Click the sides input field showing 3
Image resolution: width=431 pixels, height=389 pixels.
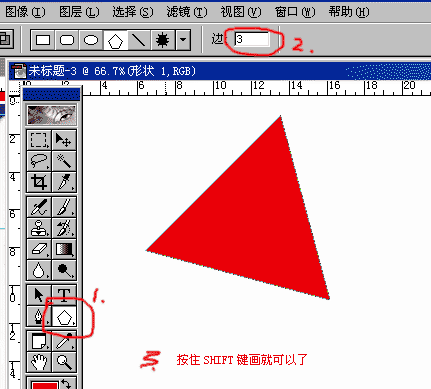(x=252, y=39)
